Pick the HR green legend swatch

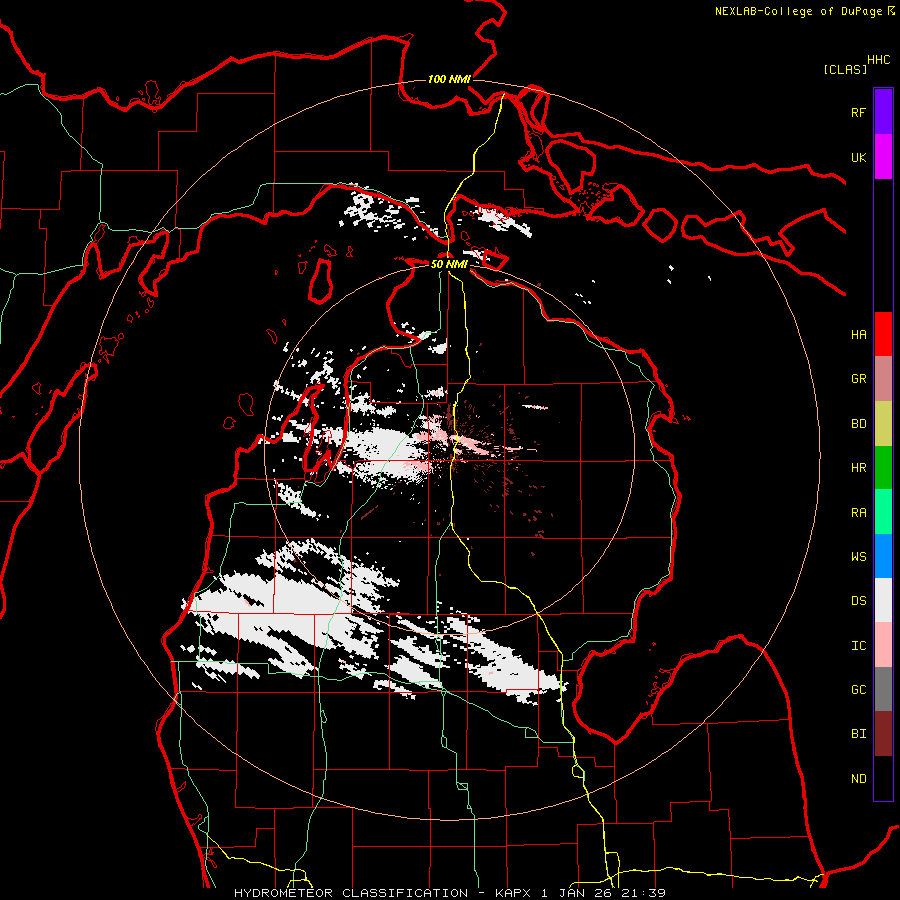[x=883, y=467]
